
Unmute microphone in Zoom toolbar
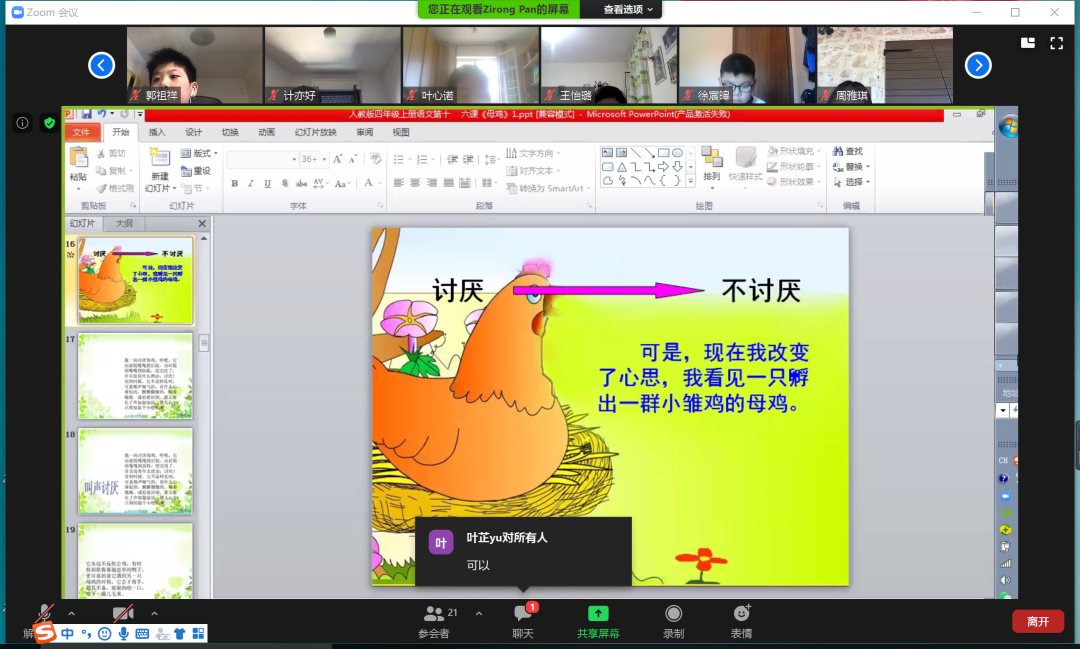coord(44,612)
